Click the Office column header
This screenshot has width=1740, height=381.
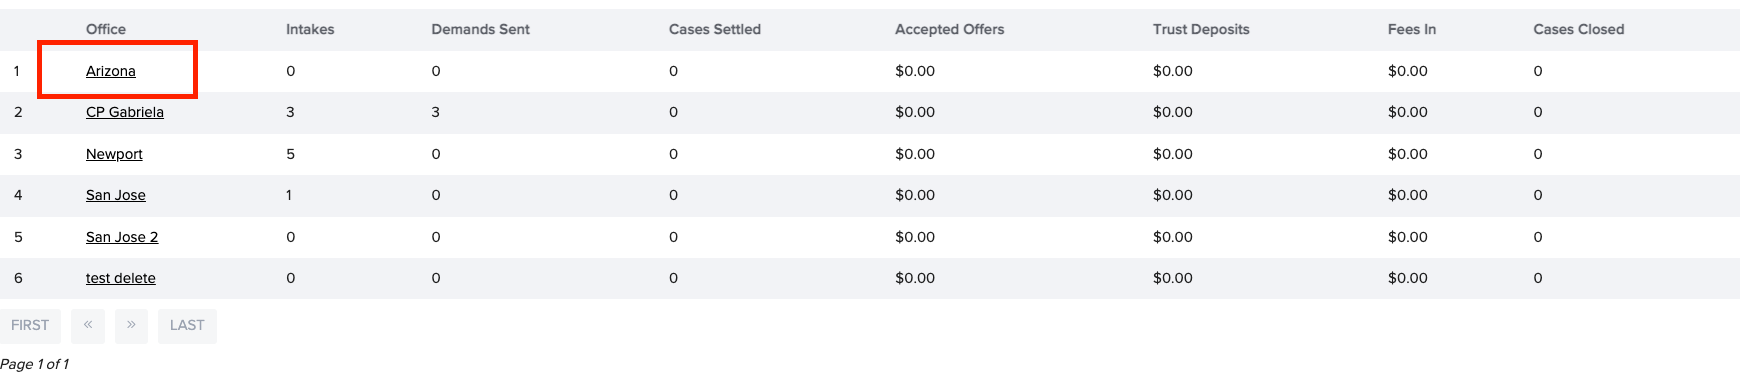(106, 29)
